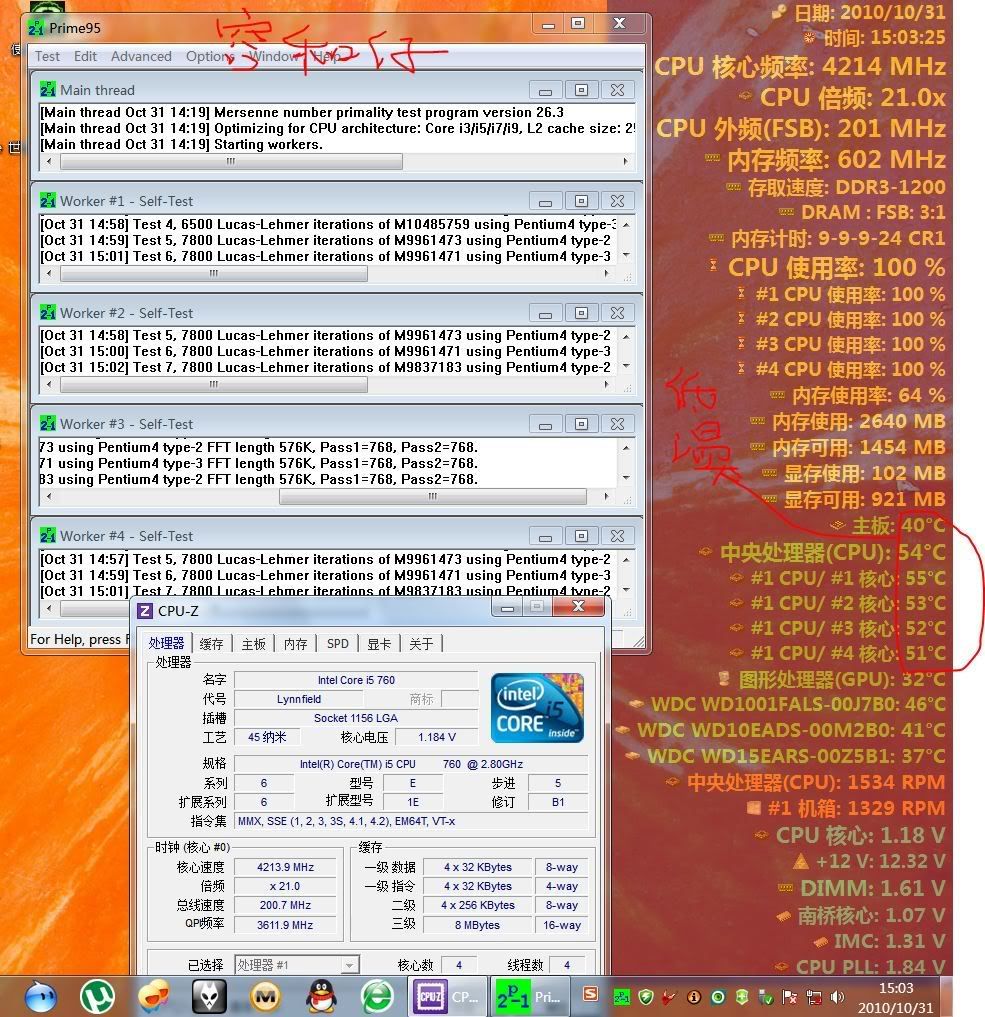Image resolution: width=985 pixels, height=1017 pixels.
Task: Open the Prime95 Test menu
Action: click(x=47, y=57)
